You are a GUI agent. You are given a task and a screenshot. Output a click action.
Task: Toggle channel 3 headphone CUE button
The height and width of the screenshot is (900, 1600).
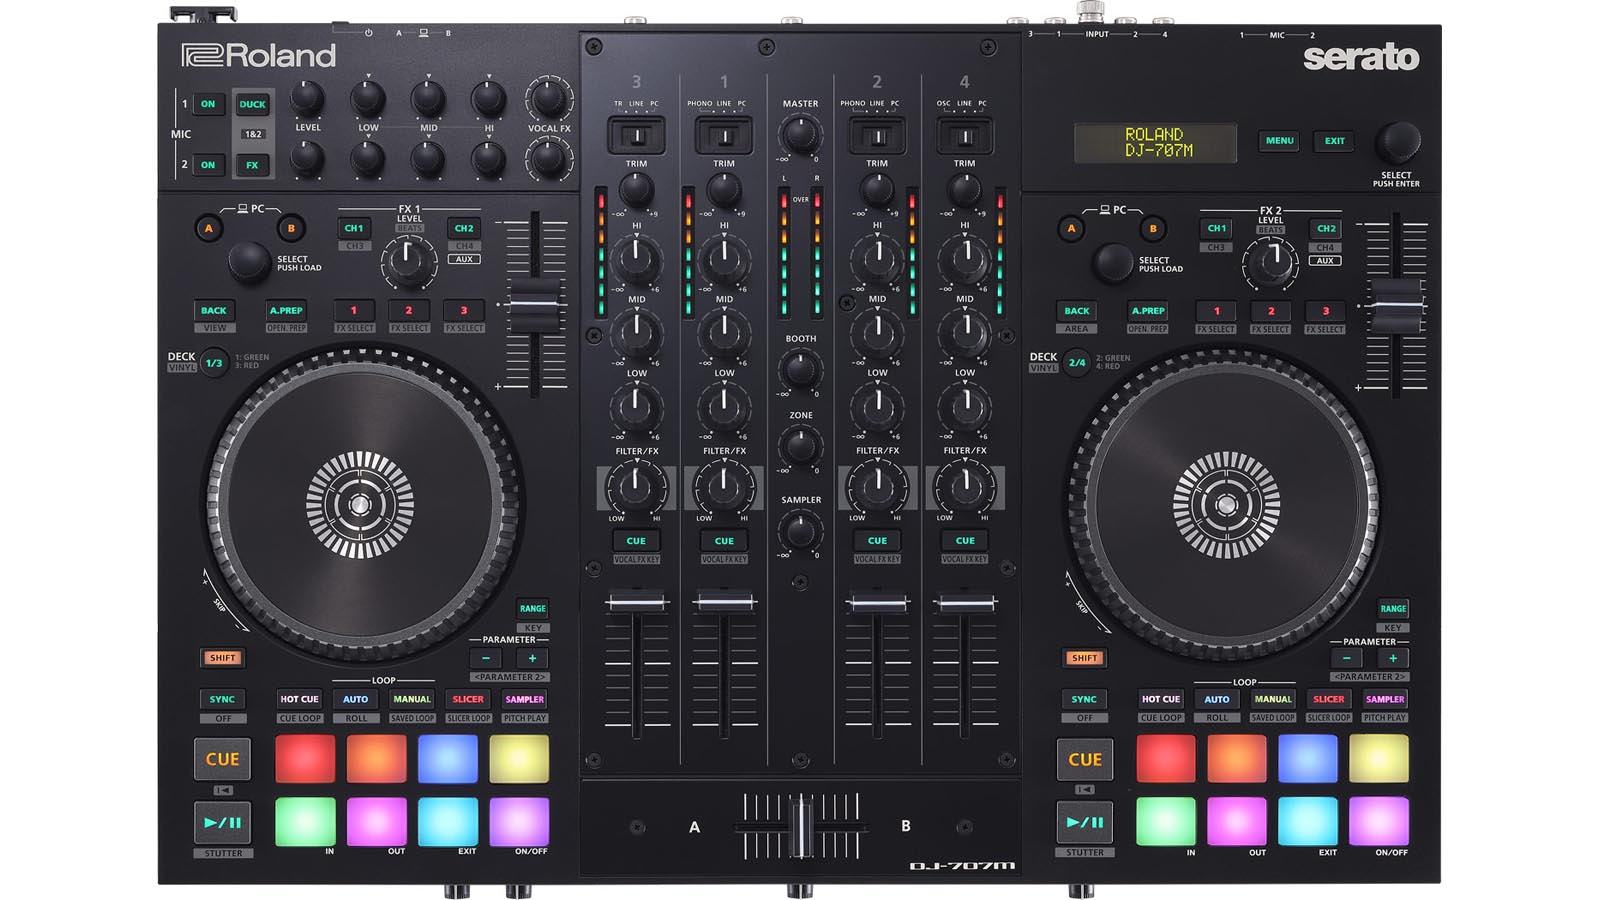click(x=636, y=541)
